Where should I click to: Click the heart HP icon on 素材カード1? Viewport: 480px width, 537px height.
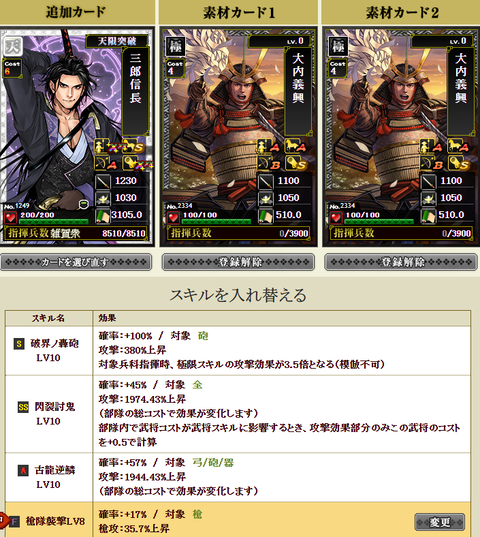click(x=173, y=217)
